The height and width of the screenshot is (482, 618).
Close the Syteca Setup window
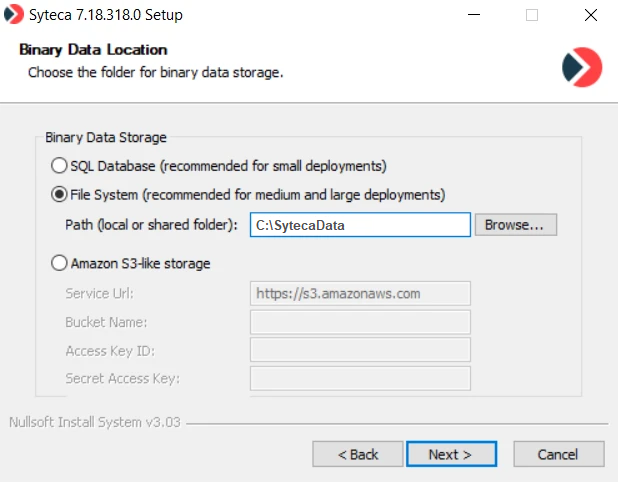[589, 16]
